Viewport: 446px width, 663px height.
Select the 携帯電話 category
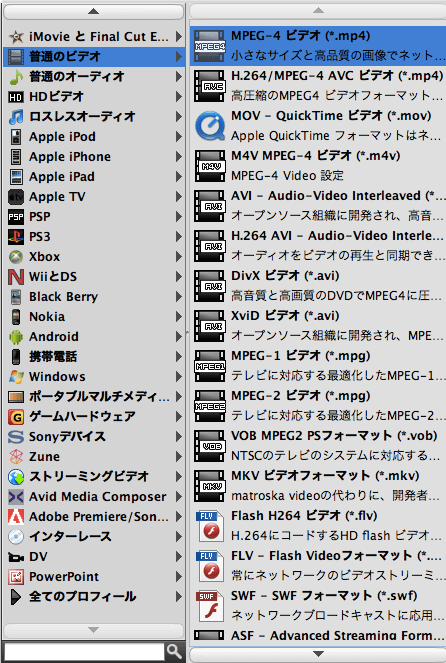pyautogui.click(x=94, y=356)
